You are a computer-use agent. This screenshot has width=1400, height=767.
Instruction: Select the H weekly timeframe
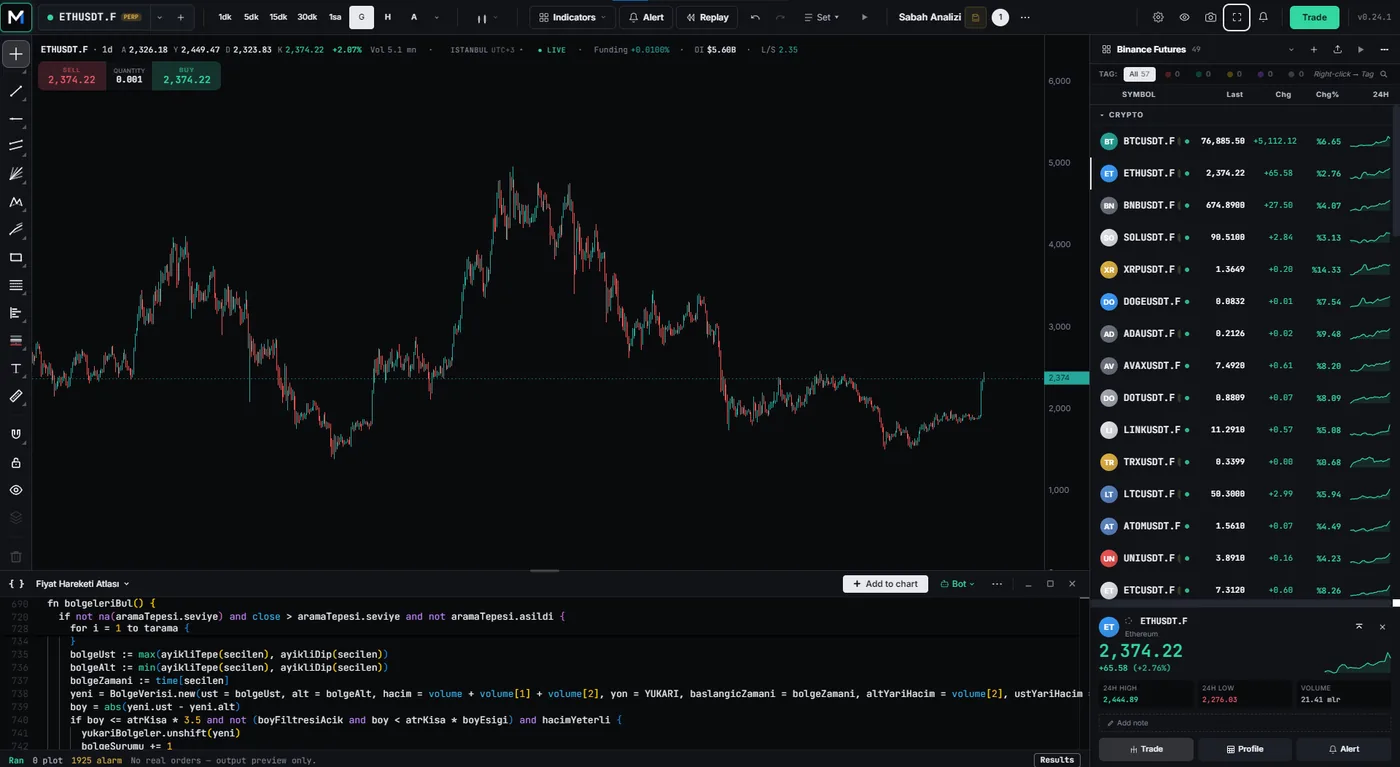[388, 17]
